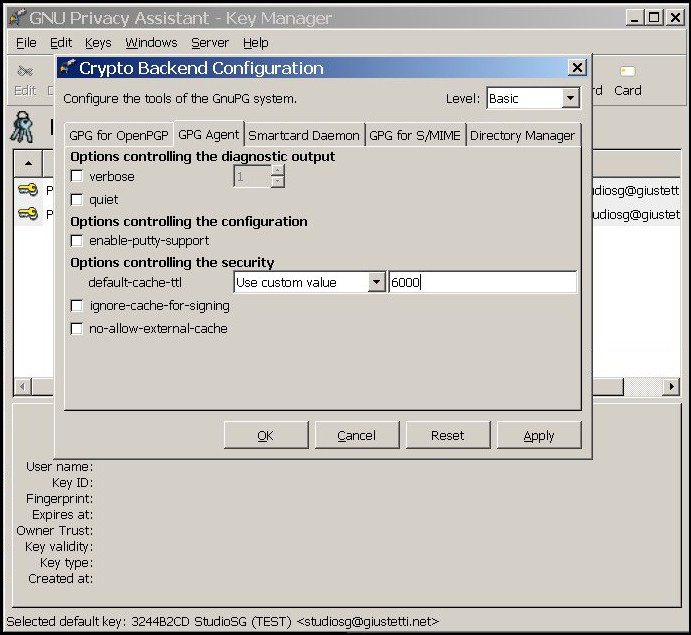
Task: Open the Help menu
Action: tap(256, 43)
